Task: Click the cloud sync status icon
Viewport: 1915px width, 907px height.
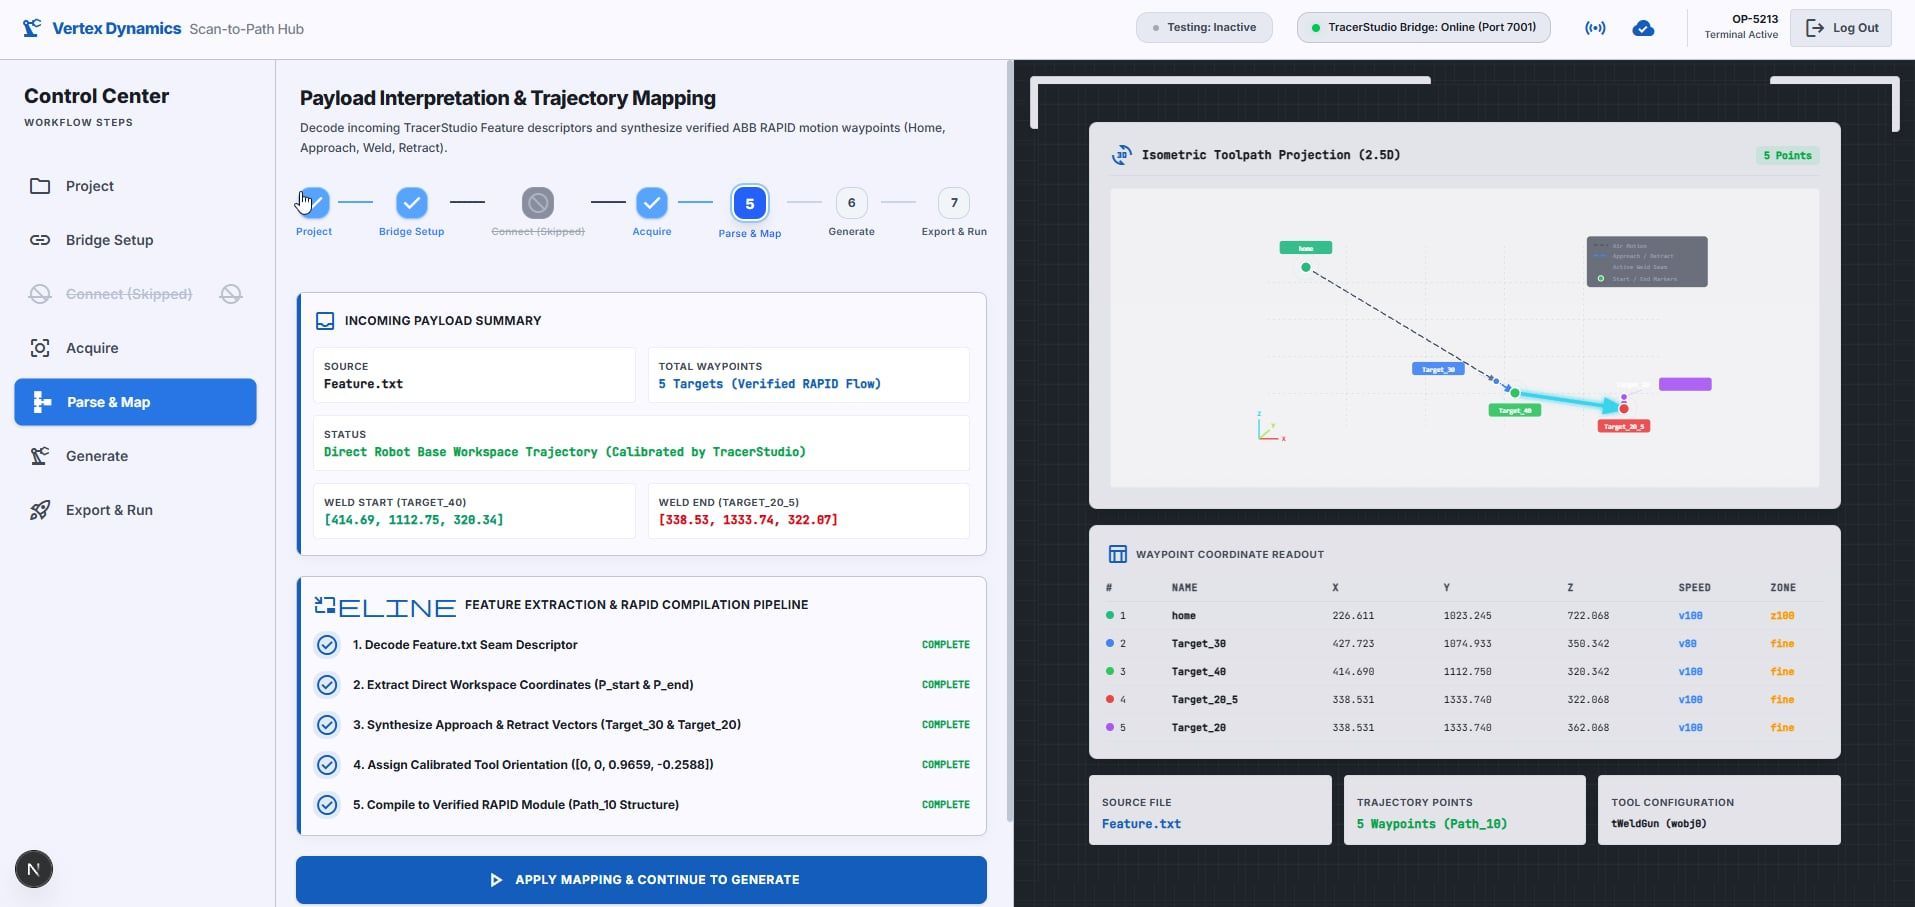Action: point(1643,28)
